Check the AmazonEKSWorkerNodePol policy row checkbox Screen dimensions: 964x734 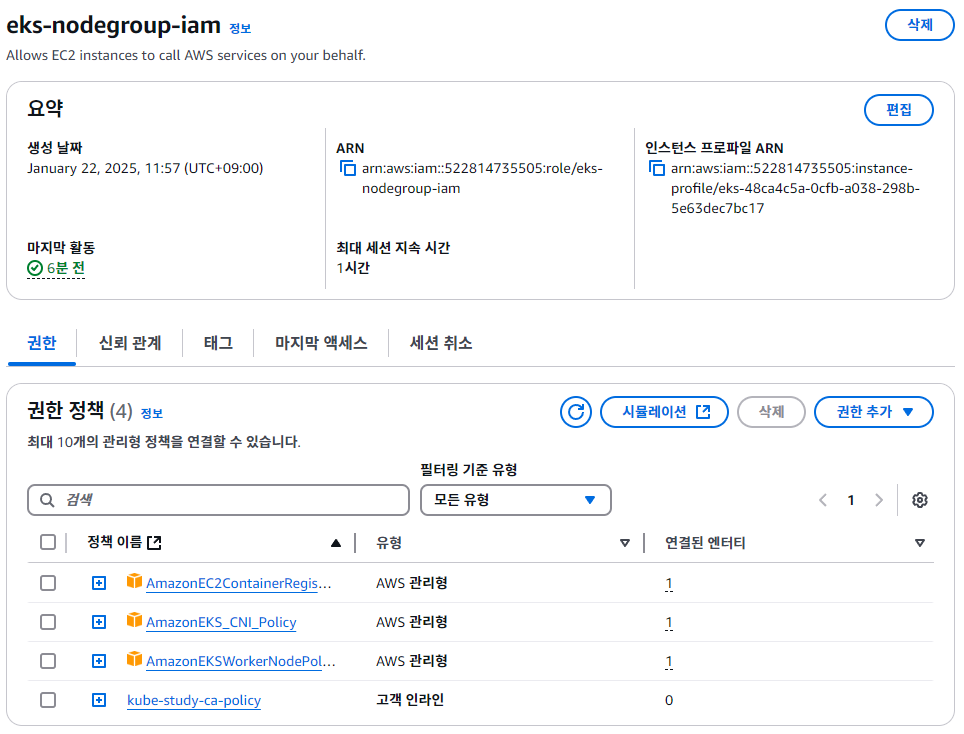[x=48, y=661]
